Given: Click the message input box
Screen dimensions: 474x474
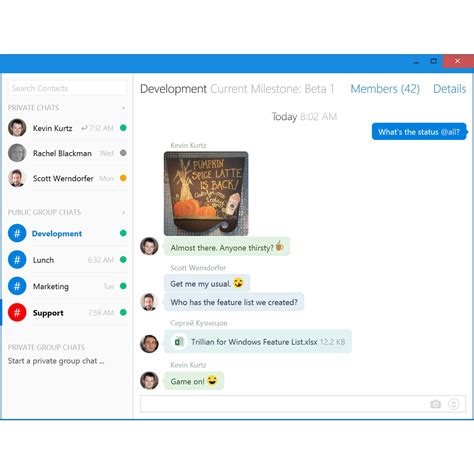Looking at the screenshot, I should click(303, 404).
